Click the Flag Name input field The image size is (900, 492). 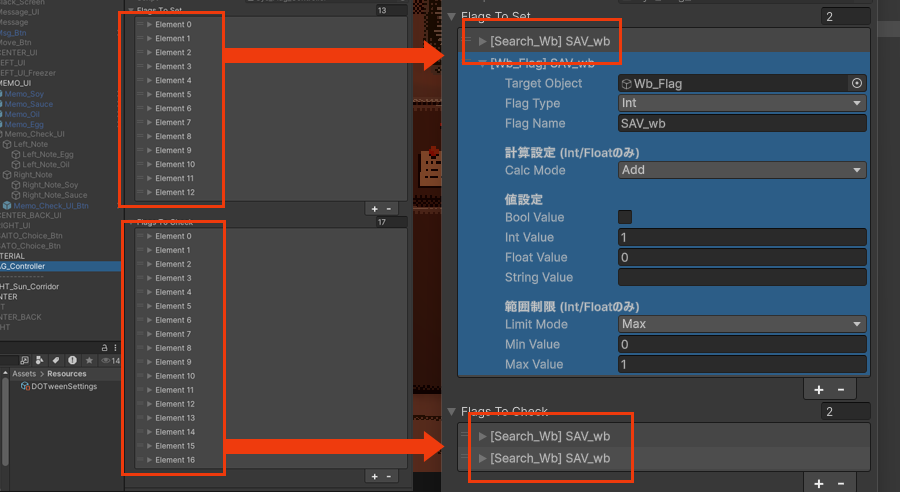(x=742, y=124)
